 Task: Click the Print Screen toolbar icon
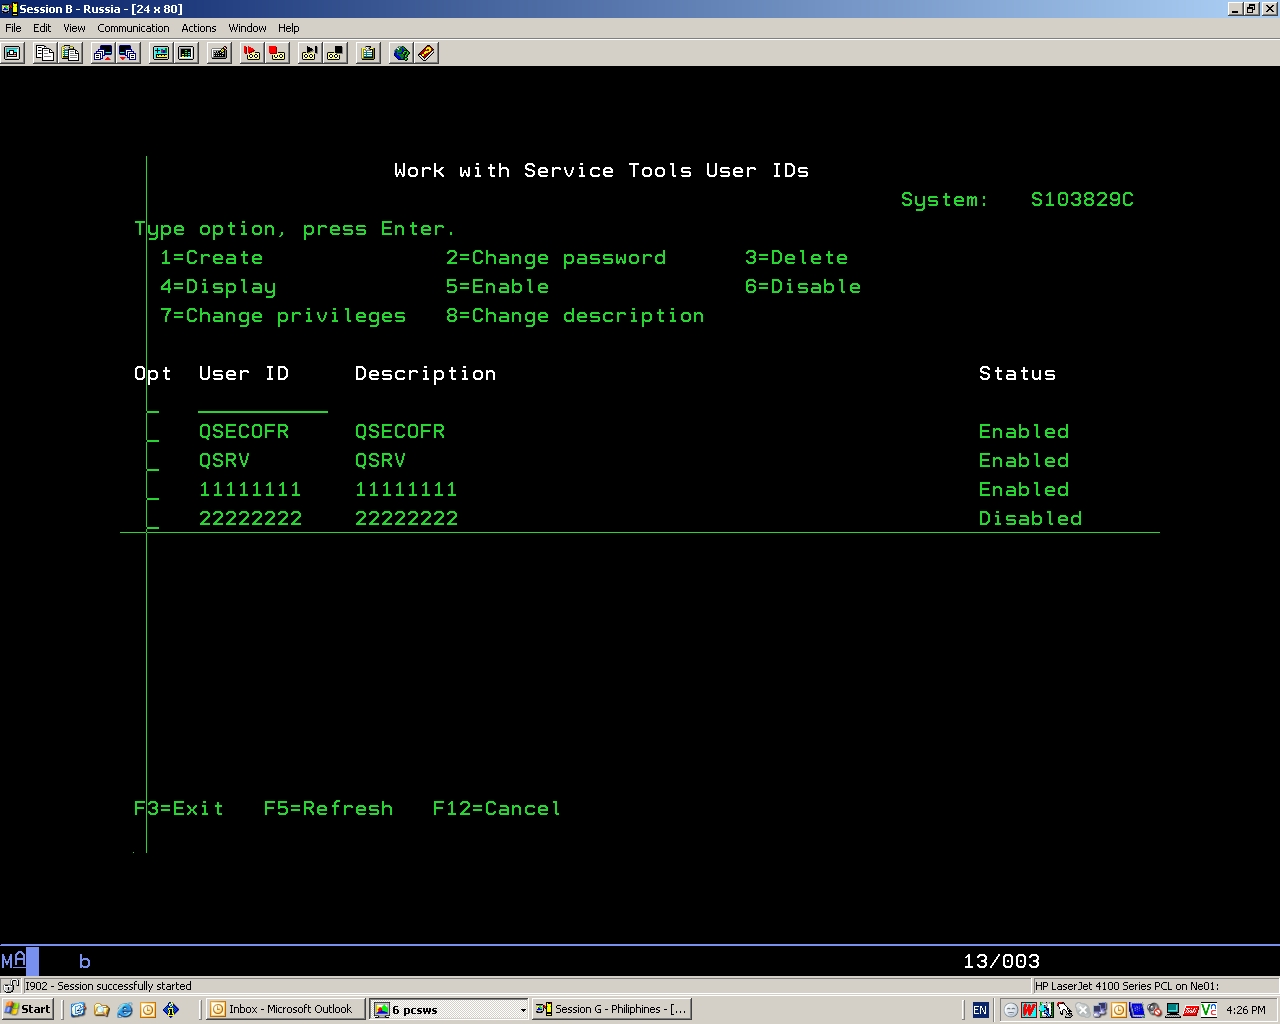[x=13, y=53]
